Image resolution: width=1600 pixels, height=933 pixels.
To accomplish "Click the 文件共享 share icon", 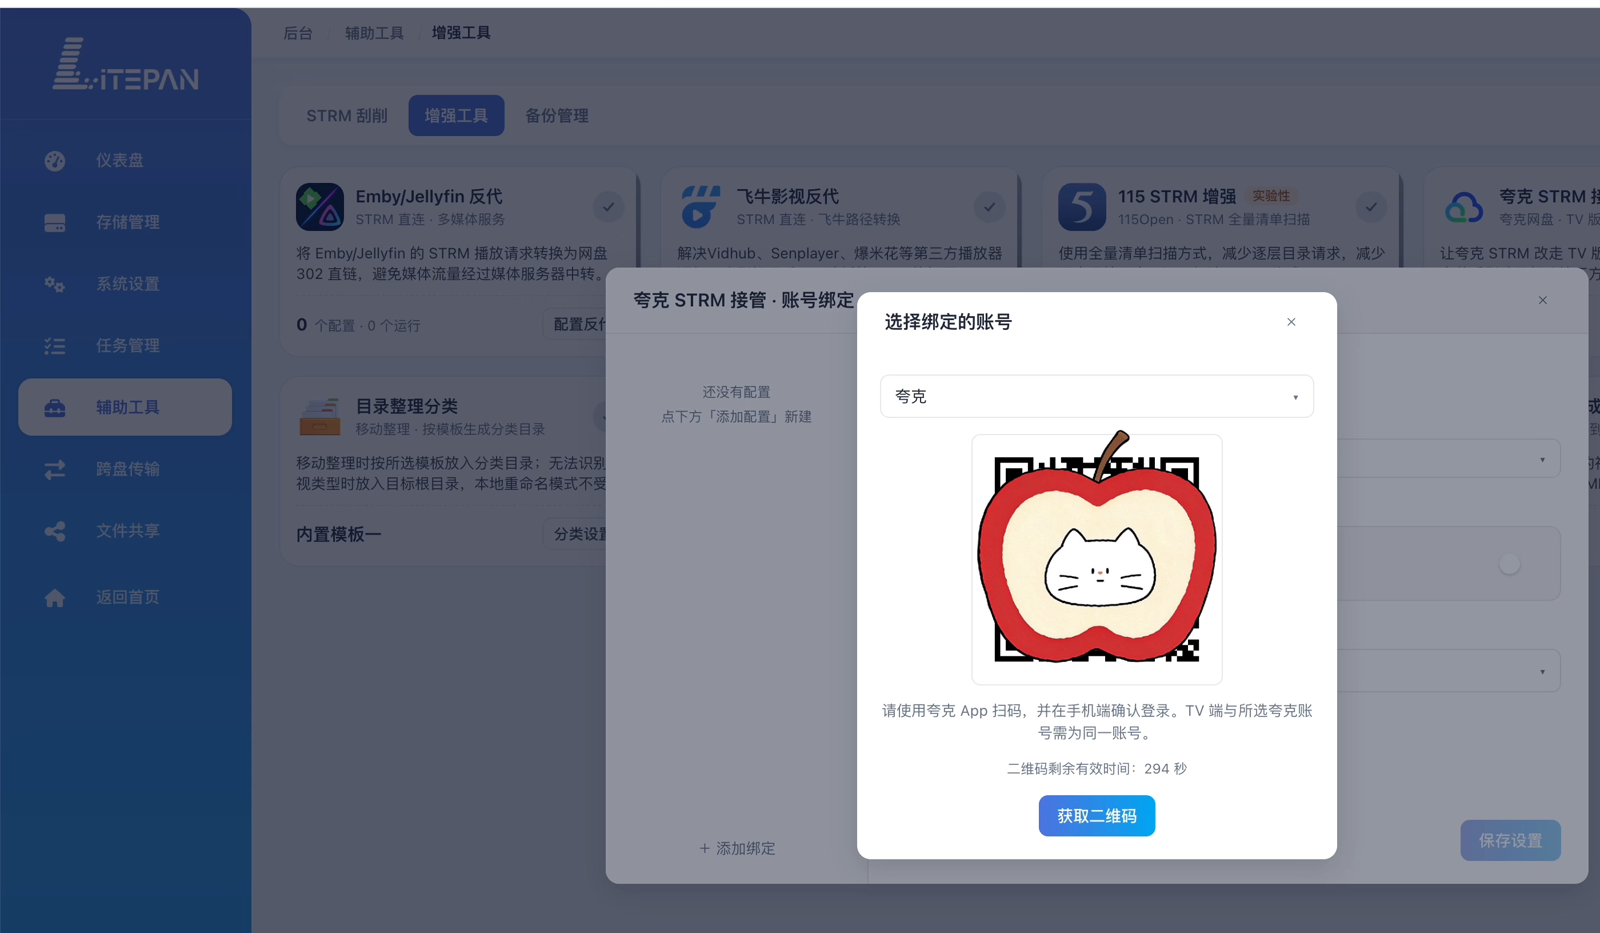I will 55,531.
